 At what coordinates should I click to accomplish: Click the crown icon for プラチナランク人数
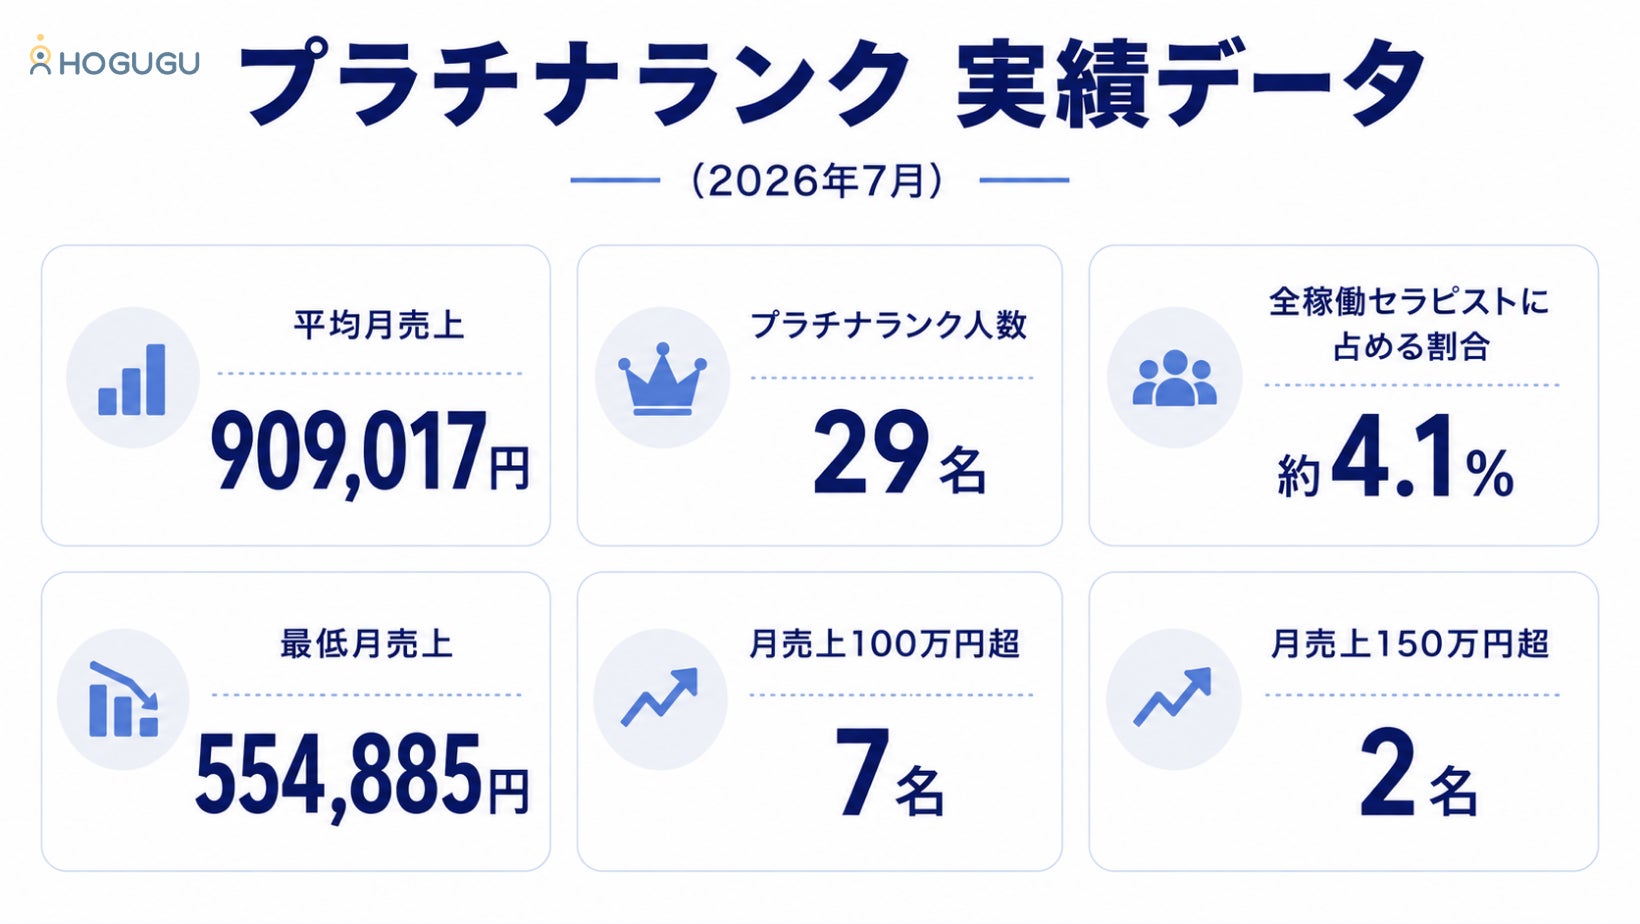tap(662, 378)
